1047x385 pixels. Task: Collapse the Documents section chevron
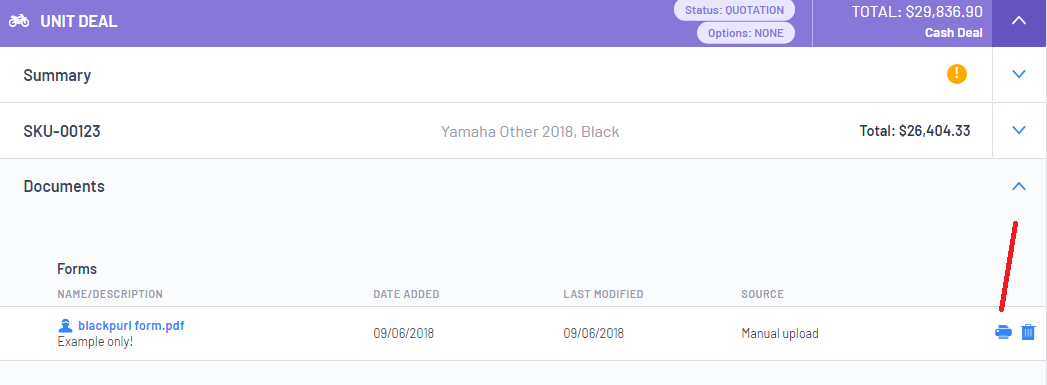pyautogui.click(x=1019, y=186)
